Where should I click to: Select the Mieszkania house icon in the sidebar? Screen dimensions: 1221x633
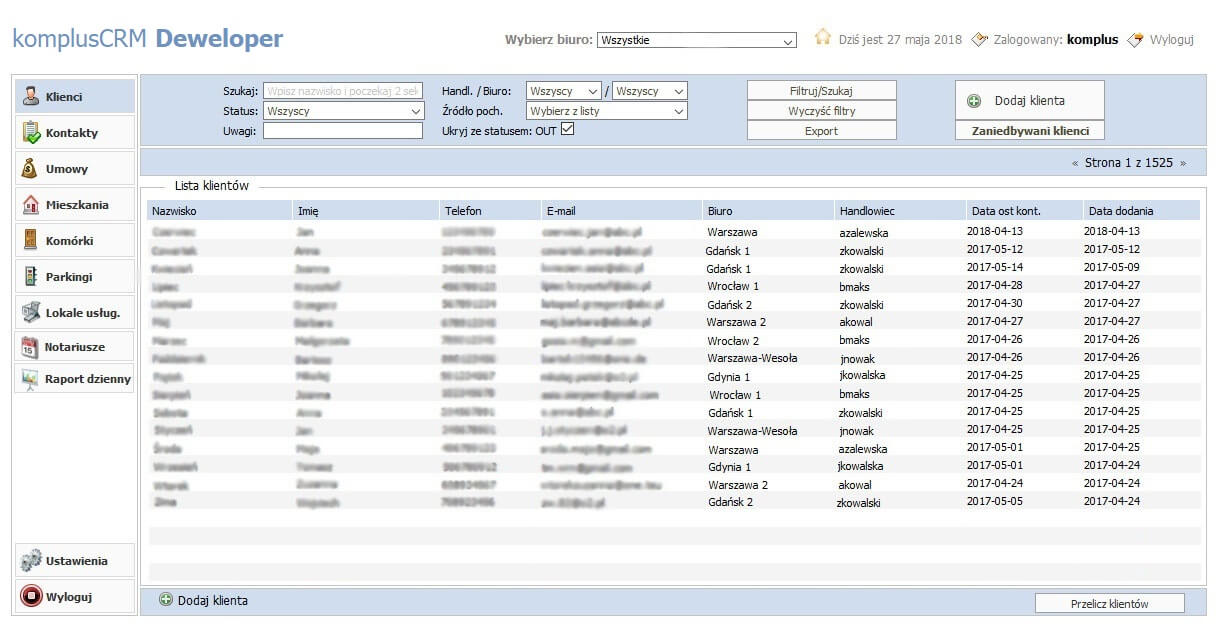(31, 205)
